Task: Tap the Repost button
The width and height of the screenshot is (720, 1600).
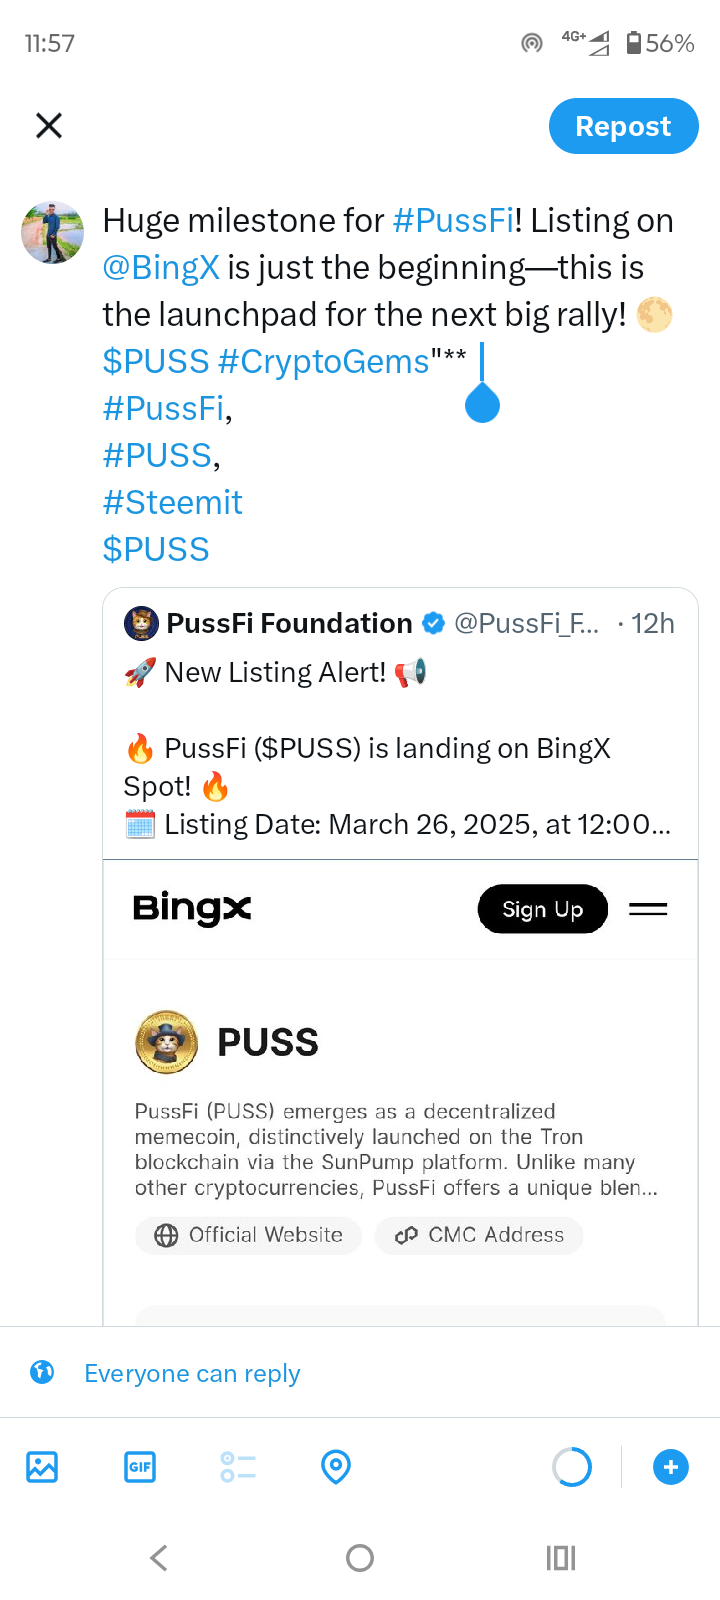Action: (623, 126)
